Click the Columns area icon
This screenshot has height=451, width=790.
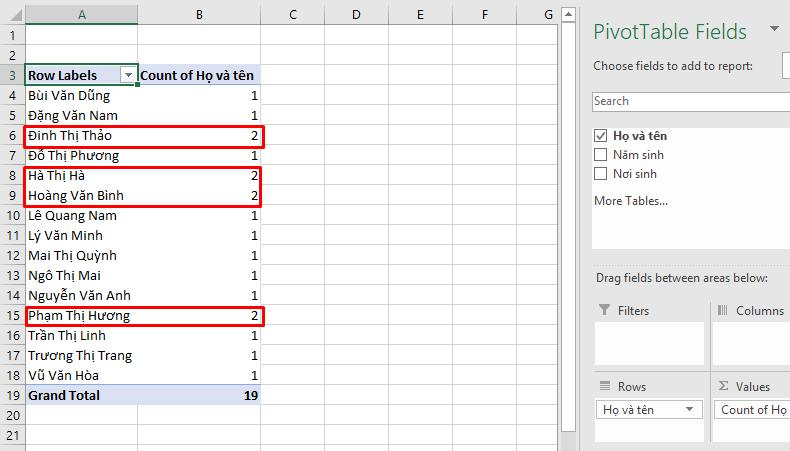click(722, 310)
